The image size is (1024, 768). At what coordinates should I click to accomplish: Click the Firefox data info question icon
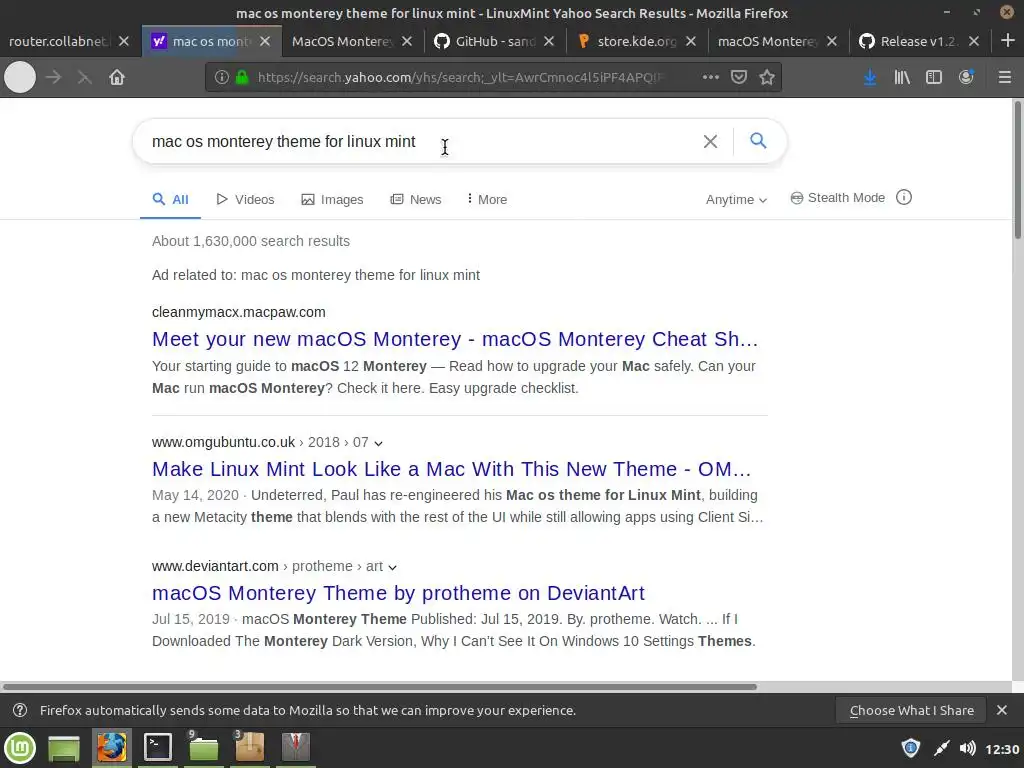click(20, 710)
